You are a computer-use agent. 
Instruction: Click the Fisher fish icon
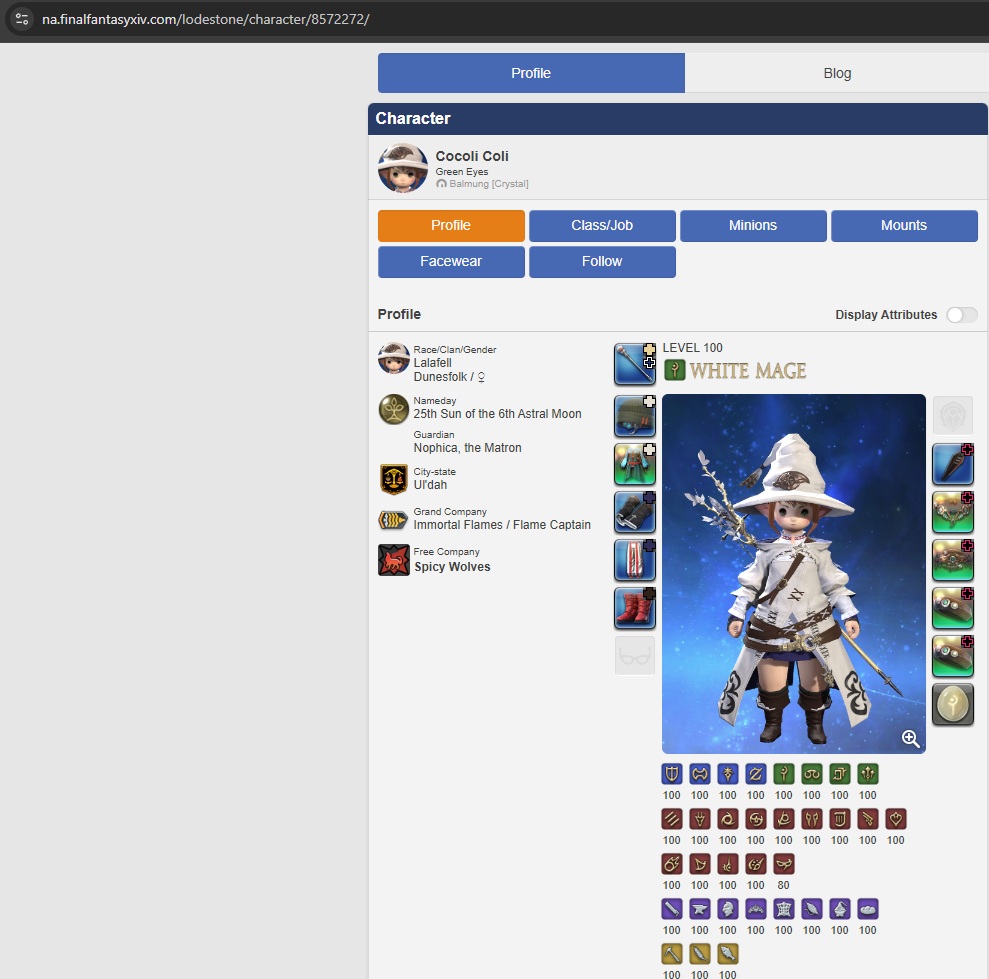click(x=728, y=954)
